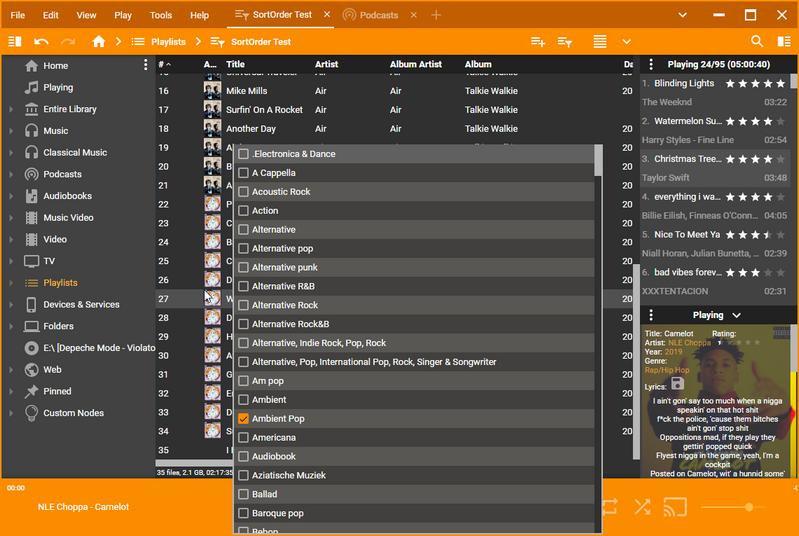
Task: Switch to the Podcasts tab
Action: (x=370, y=15)
